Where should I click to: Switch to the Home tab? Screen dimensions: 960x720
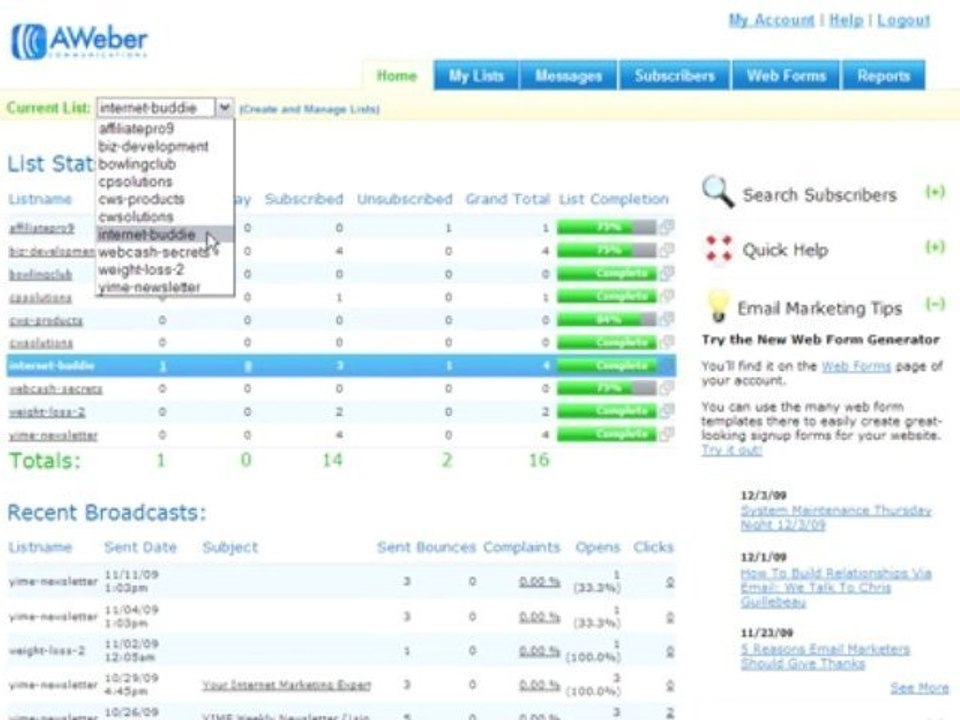(x=397, y=76)
